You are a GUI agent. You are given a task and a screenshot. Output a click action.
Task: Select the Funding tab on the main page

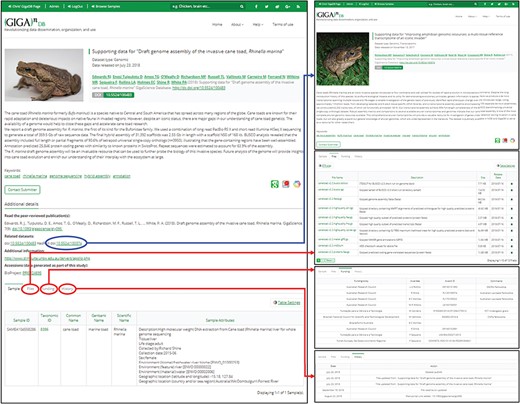tap(48, 289)
